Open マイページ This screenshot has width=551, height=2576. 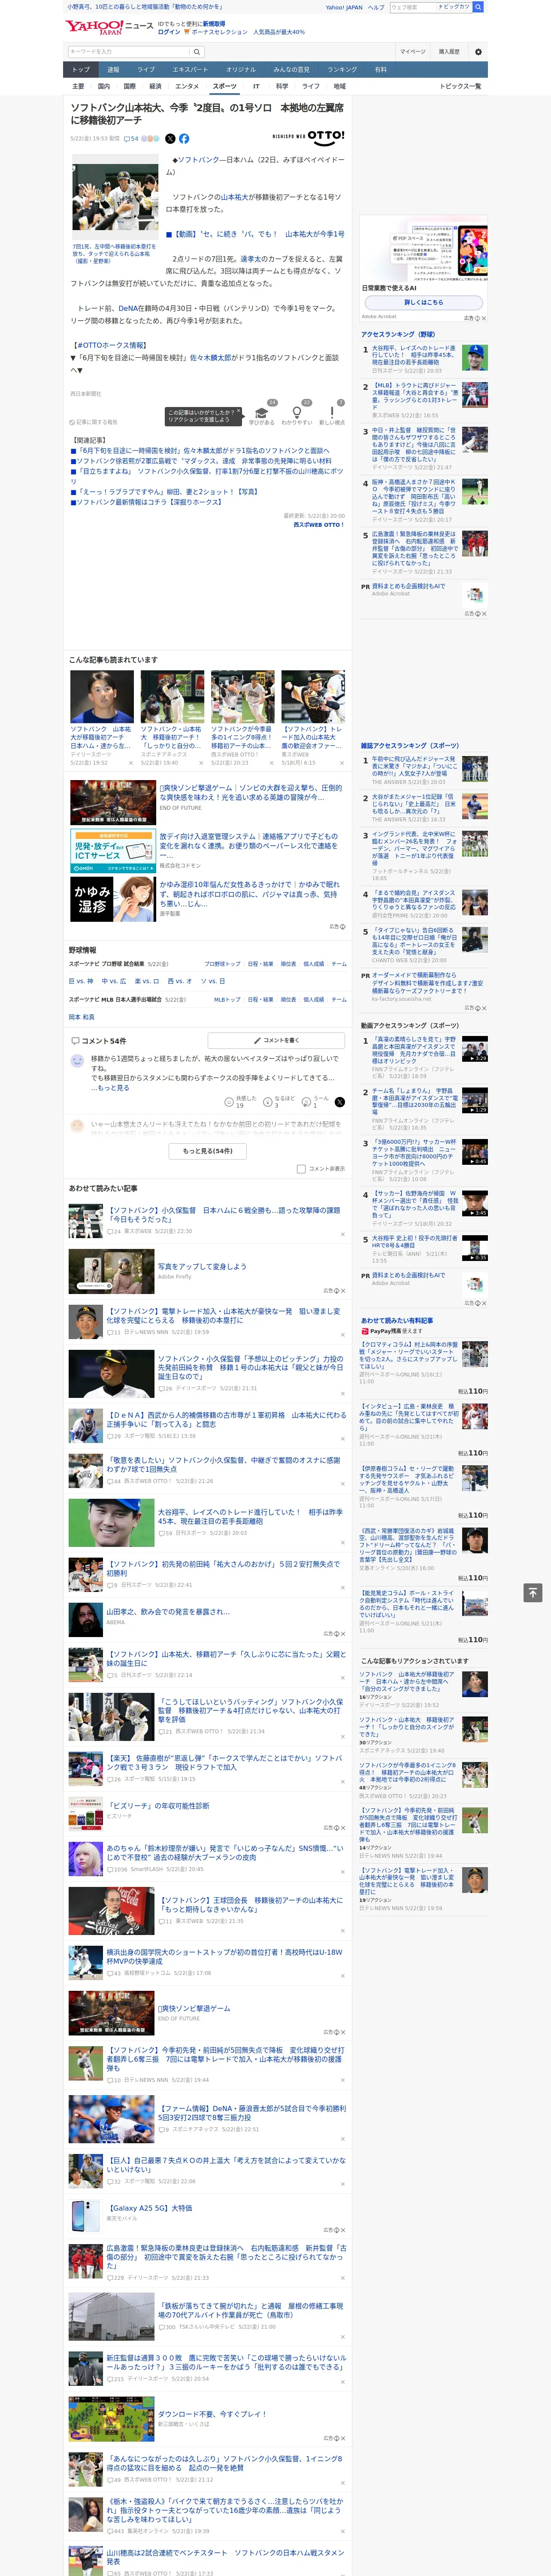[x=412, y=52]
